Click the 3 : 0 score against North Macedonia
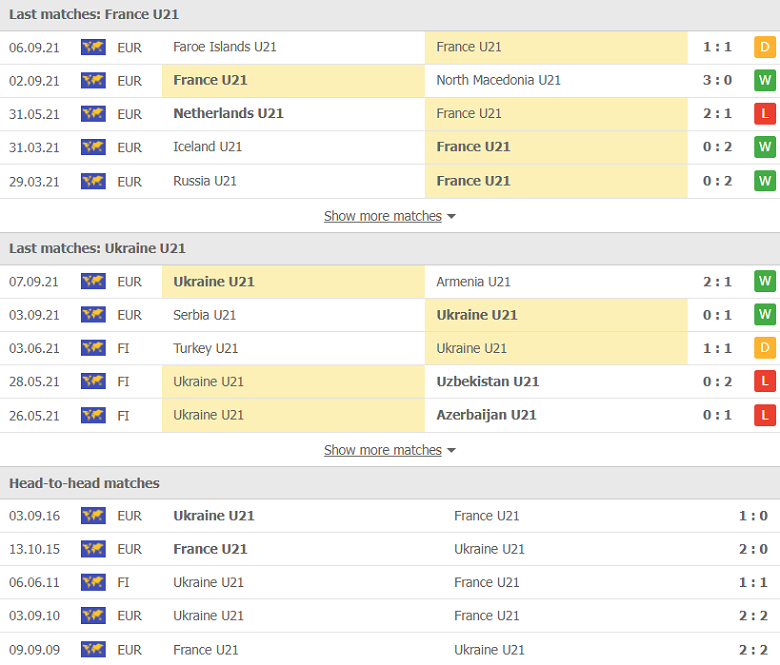The width and height of the screenshot is (780, 665). 717,80
